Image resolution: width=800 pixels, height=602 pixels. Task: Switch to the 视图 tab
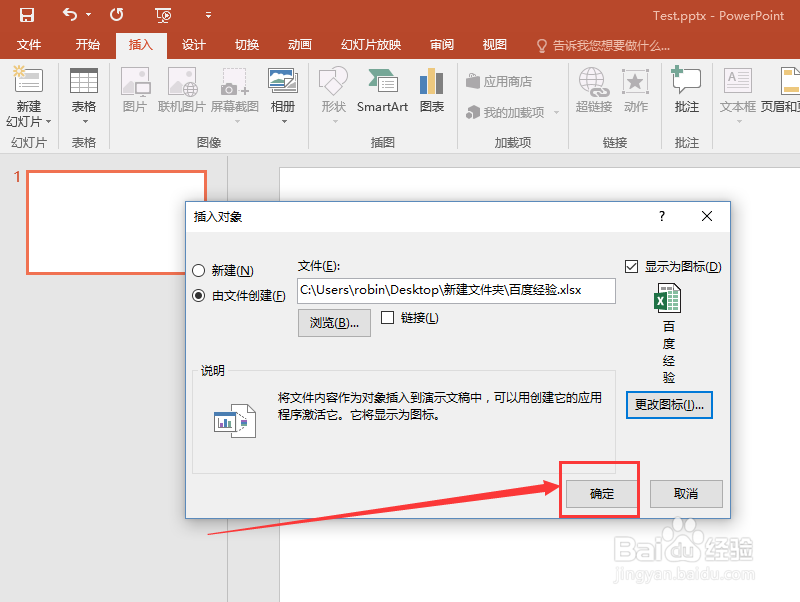point(494,45)
